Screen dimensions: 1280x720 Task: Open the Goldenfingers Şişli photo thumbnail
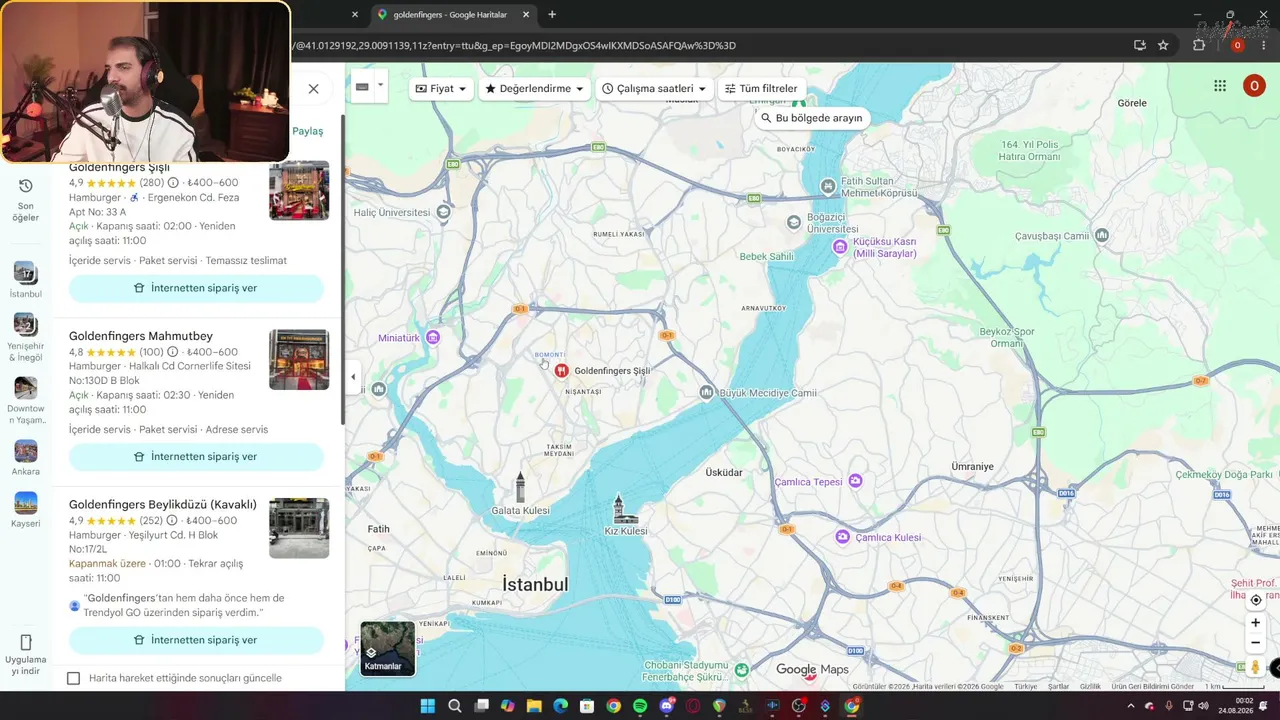tap(299, 191)
